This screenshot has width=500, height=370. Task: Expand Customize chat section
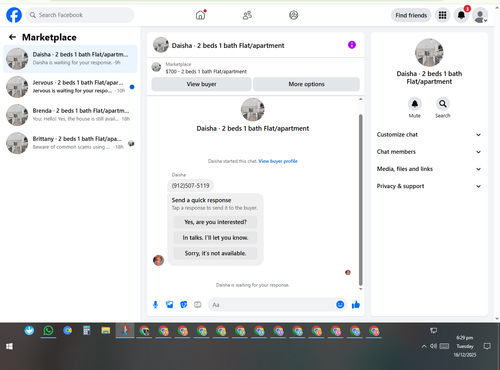(x=429, y=135)
